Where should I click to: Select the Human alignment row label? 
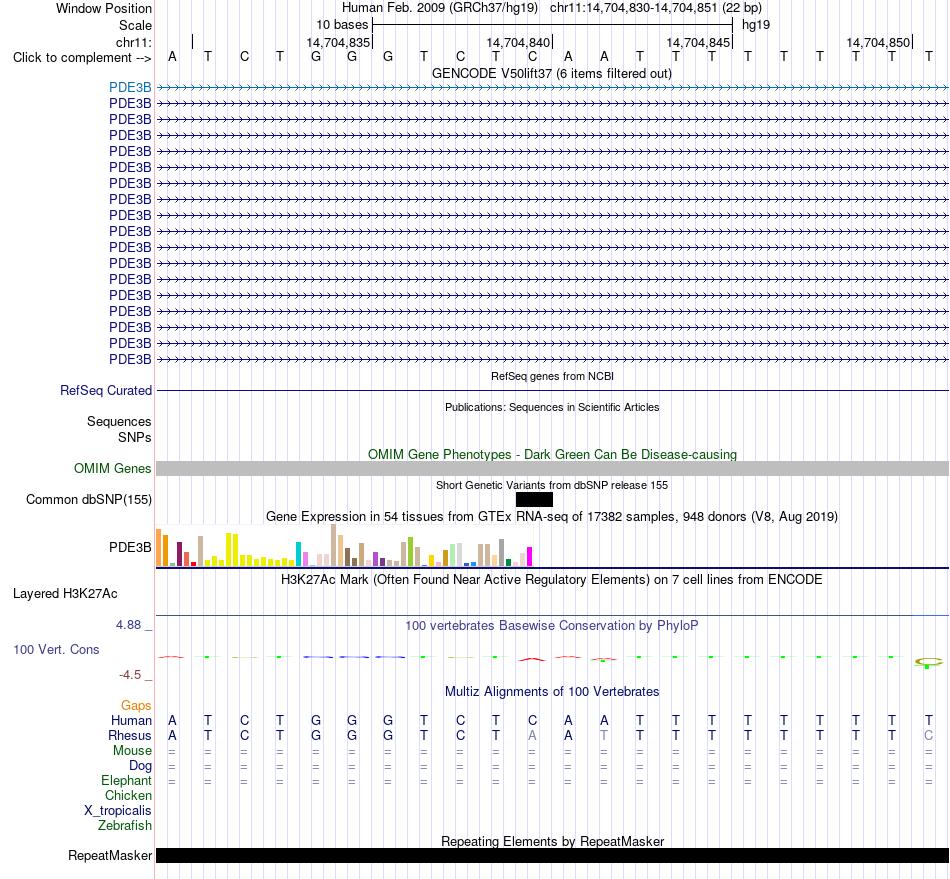click(x=131, y=720)
